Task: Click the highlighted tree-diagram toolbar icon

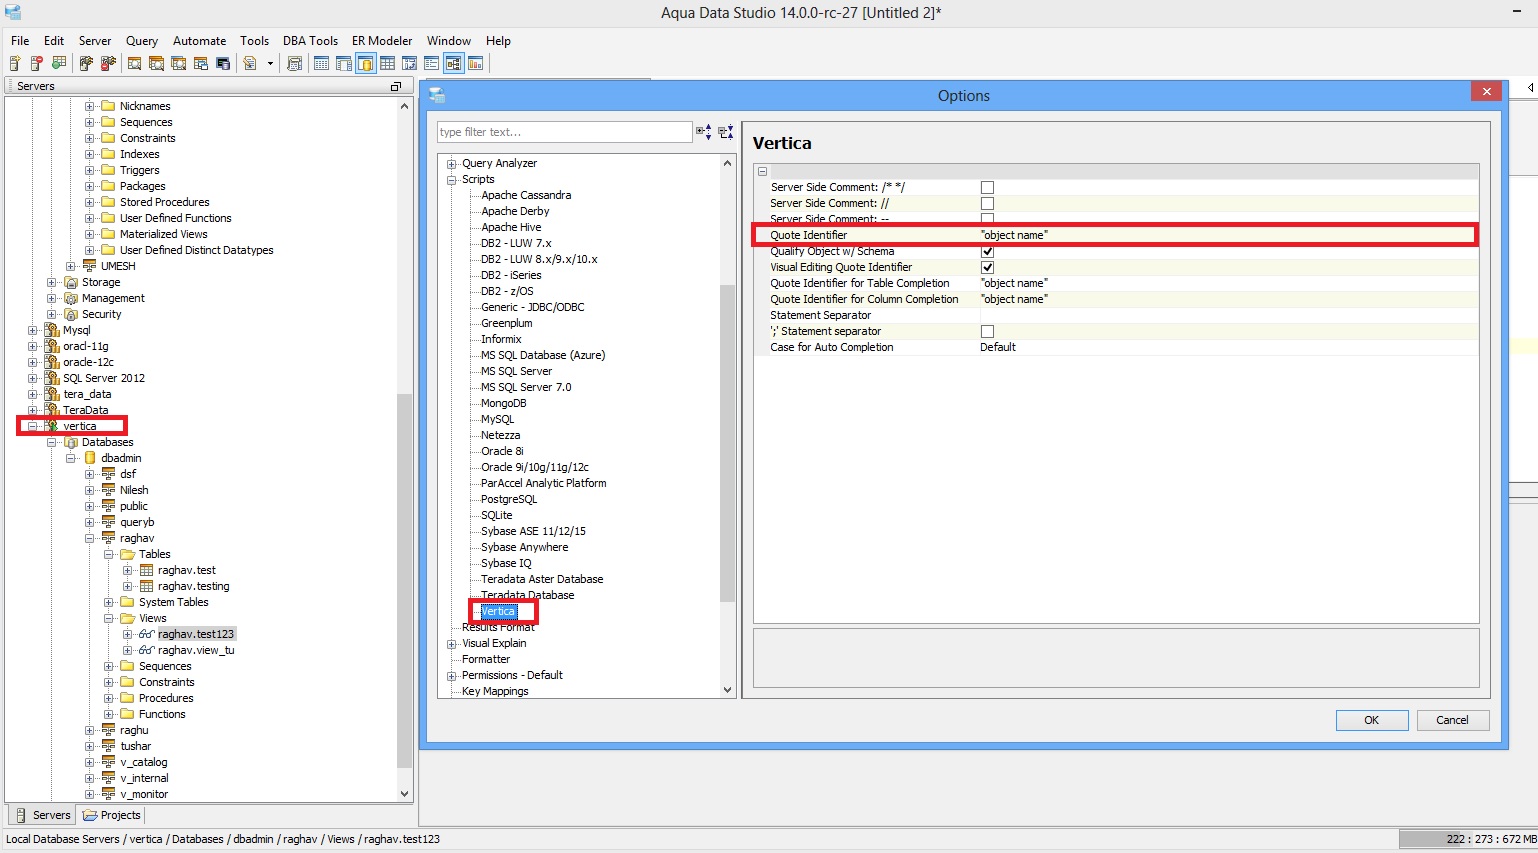Action: [453, 63]
